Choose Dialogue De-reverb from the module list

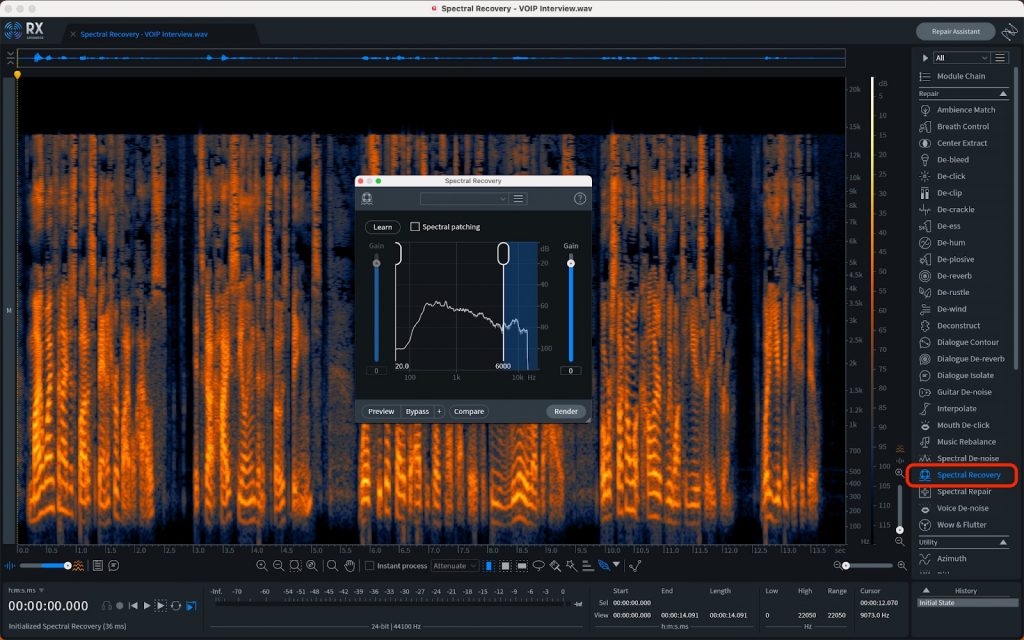click(962, 359)
